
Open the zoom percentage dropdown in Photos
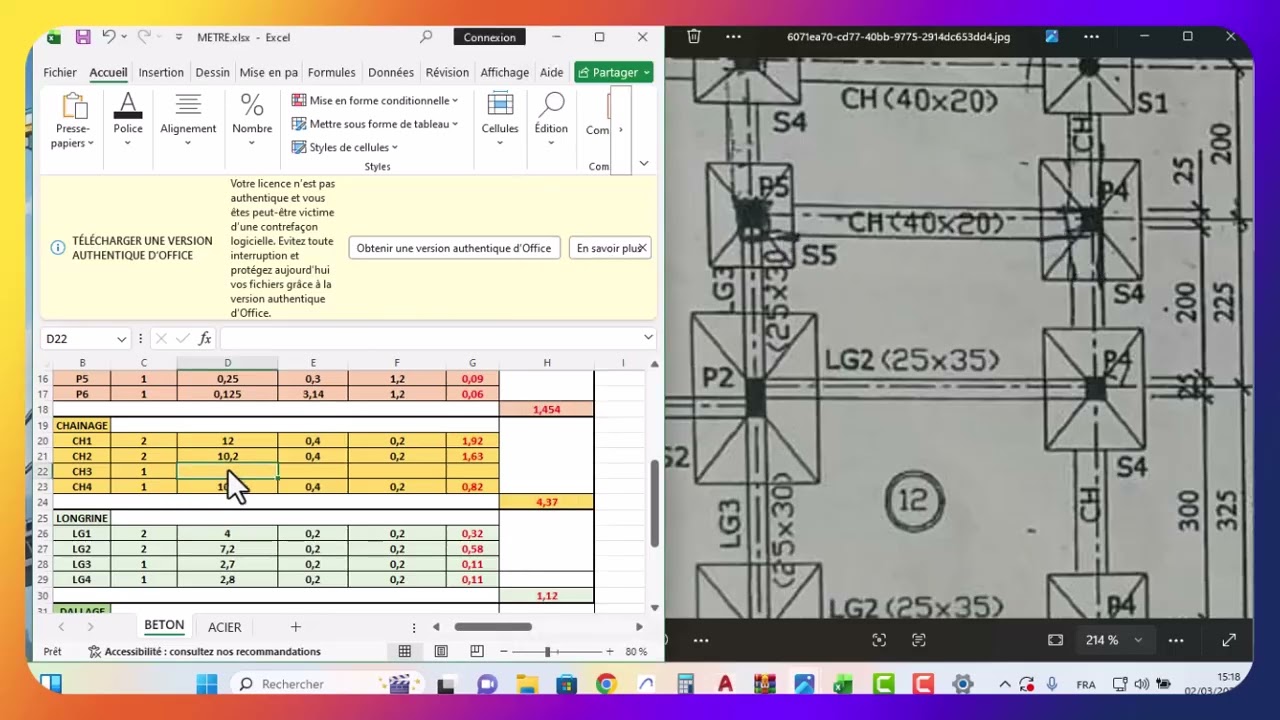(x=1138, y=640)
